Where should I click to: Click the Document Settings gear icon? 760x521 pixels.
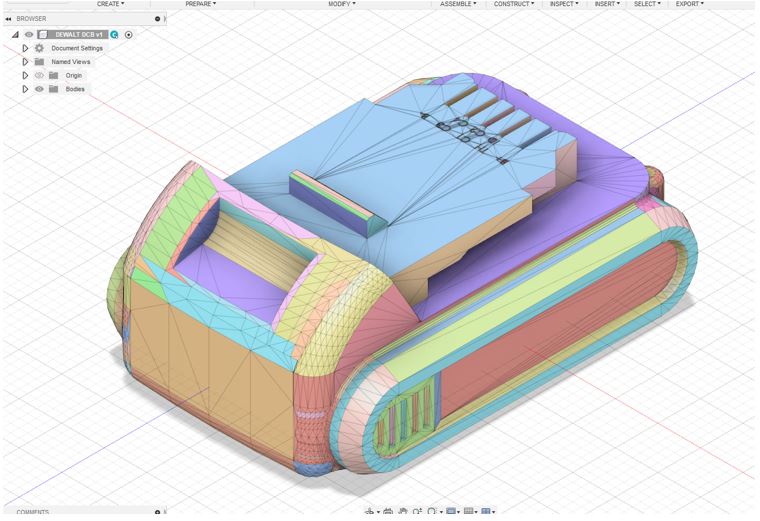pyautogui.click(x=39, y=48)
